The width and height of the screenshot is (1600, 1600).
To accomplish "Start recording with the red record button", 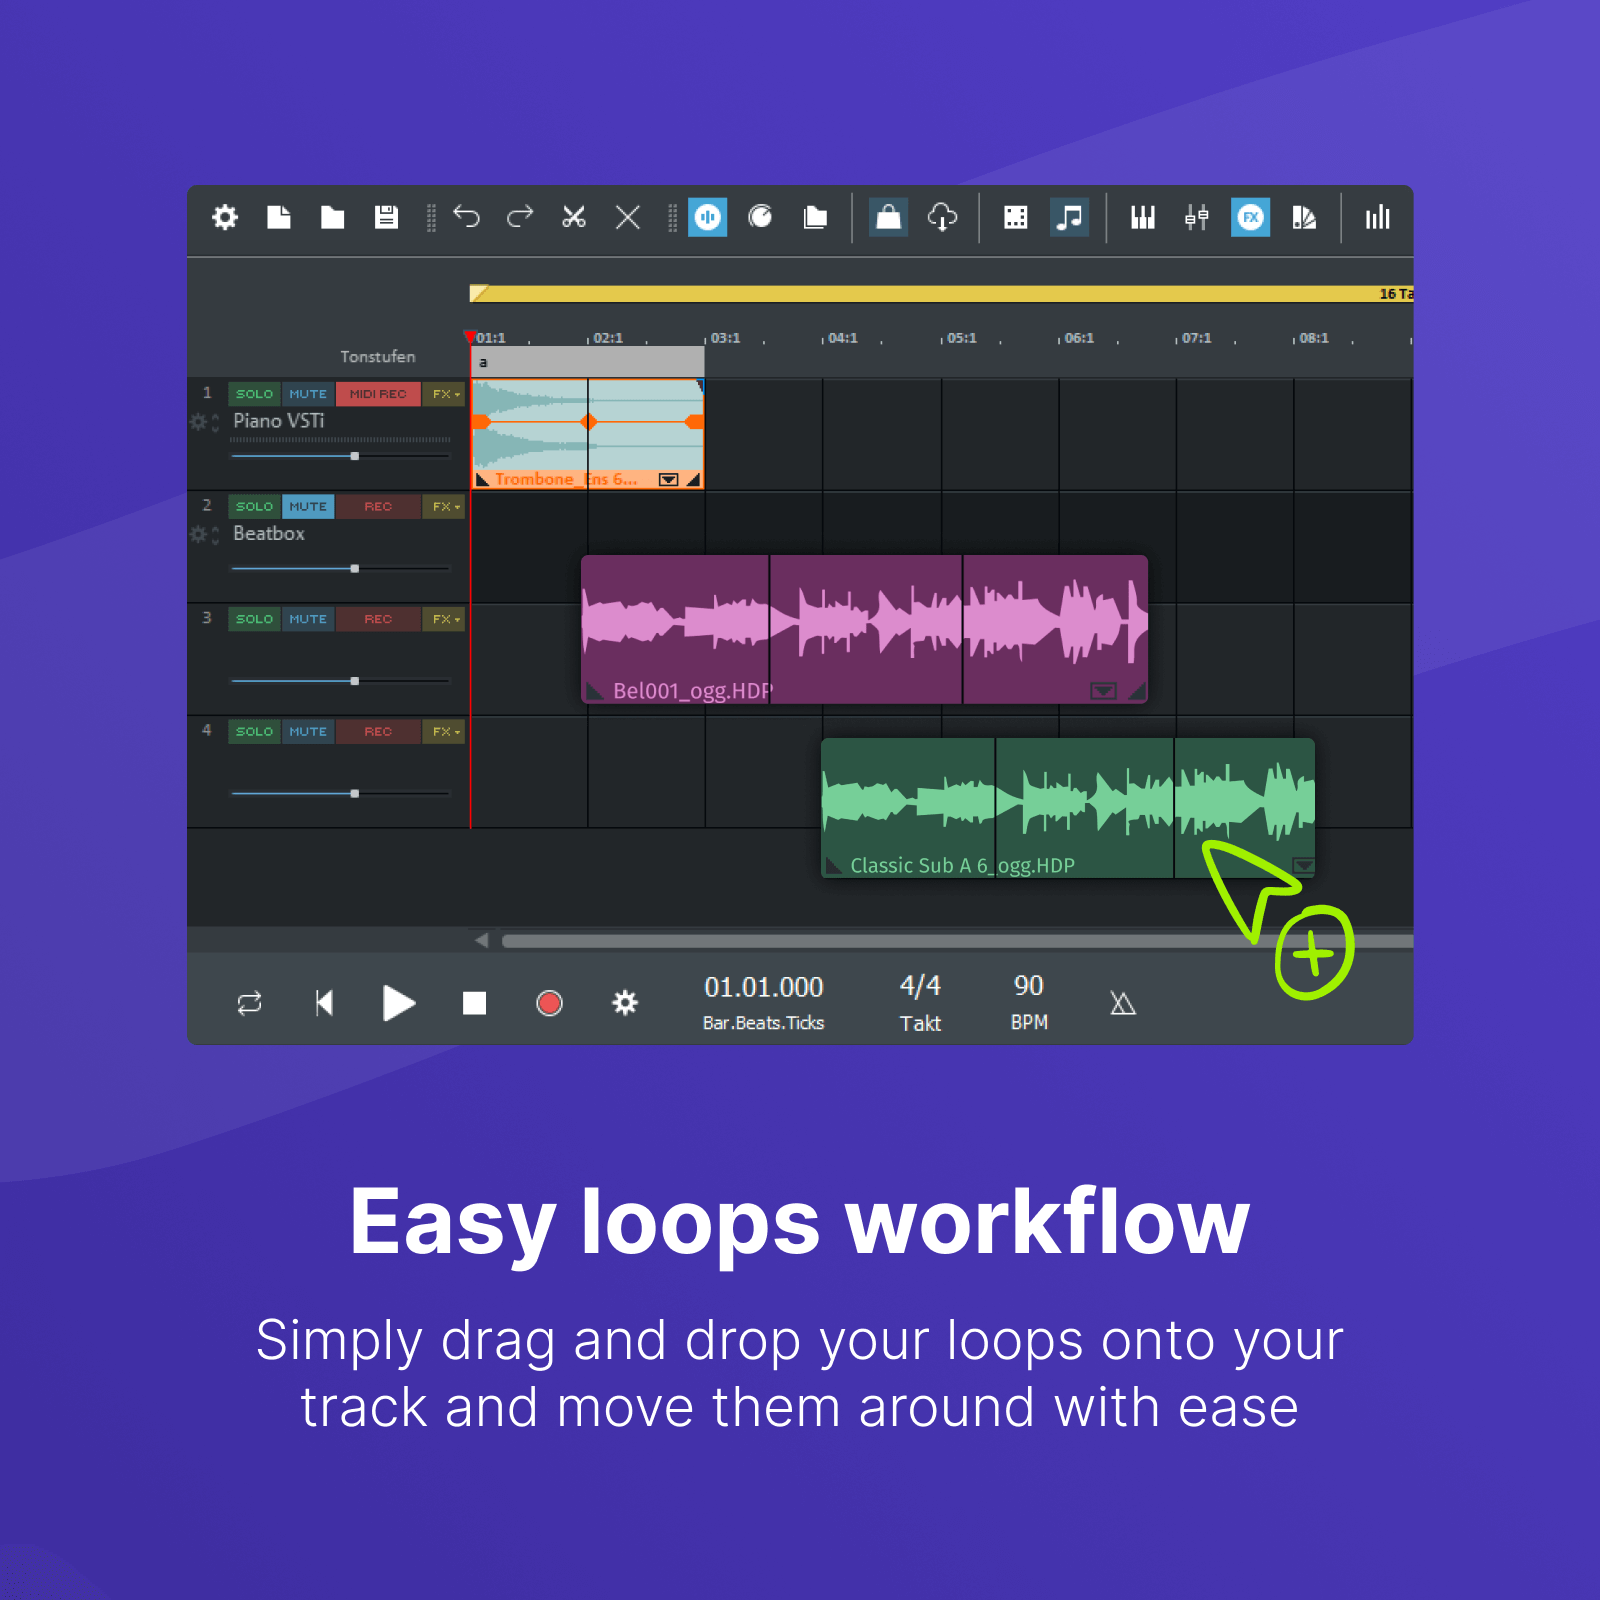I will 549,1003.
